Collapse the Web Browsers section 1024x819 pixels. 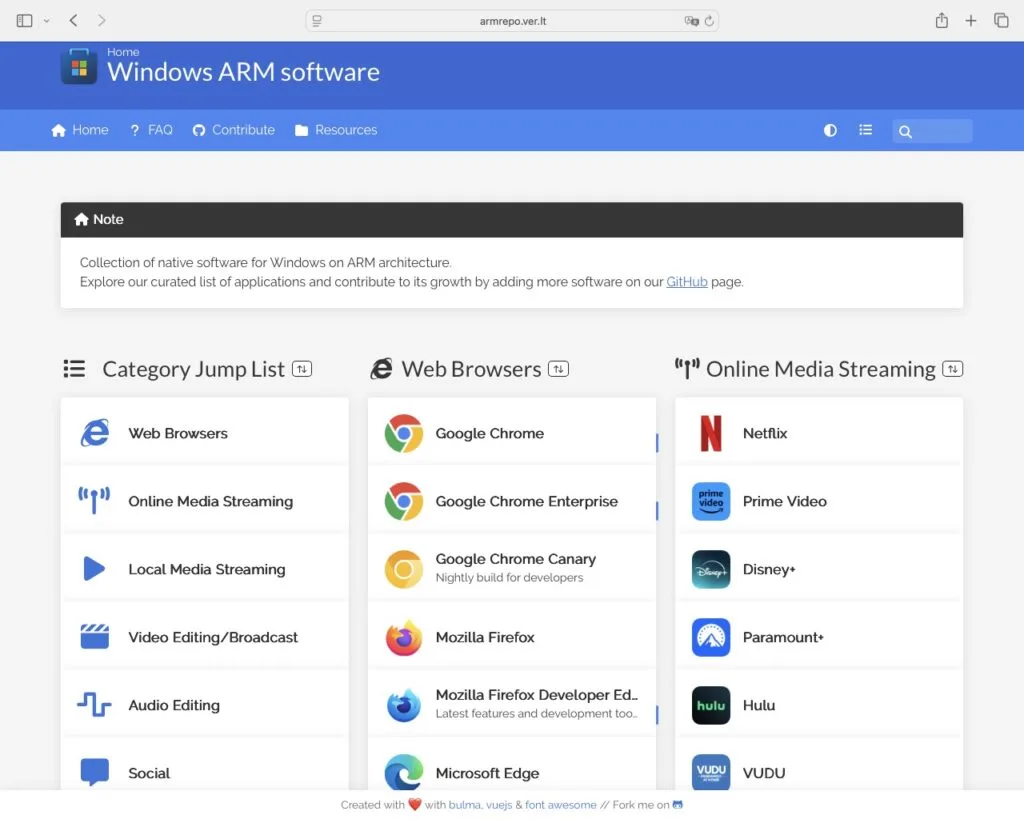pos(558,369)
